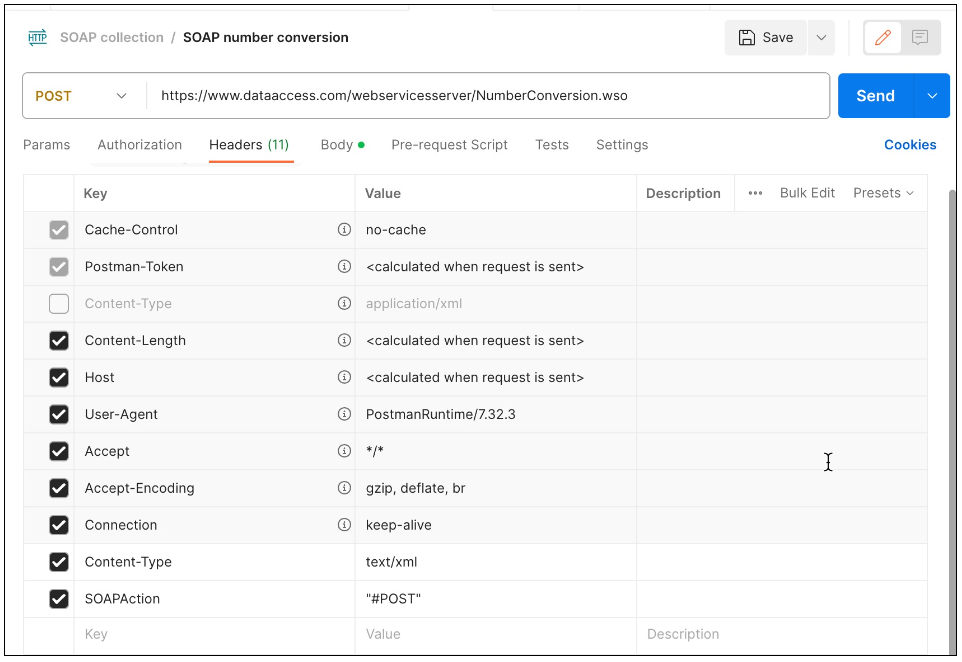Viewport: 962px width, 662px height.
Task: Show info for Content-Length header
Action: [x=344, y=340]
